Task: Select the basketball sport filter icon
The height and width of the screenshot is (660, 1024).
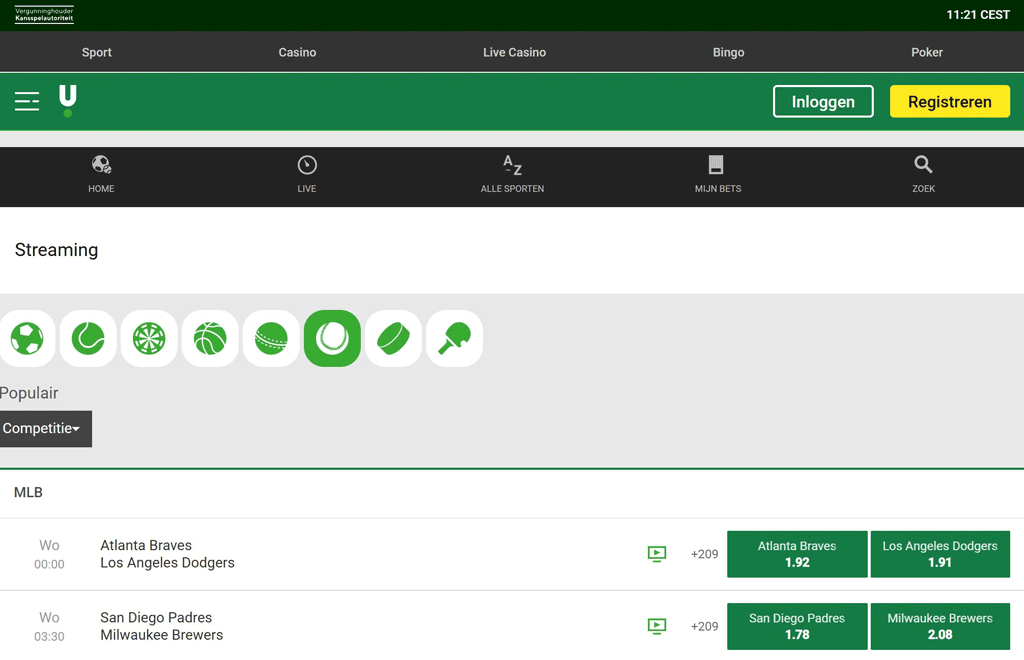Action: pyautogui.click(x=210, y=338)
